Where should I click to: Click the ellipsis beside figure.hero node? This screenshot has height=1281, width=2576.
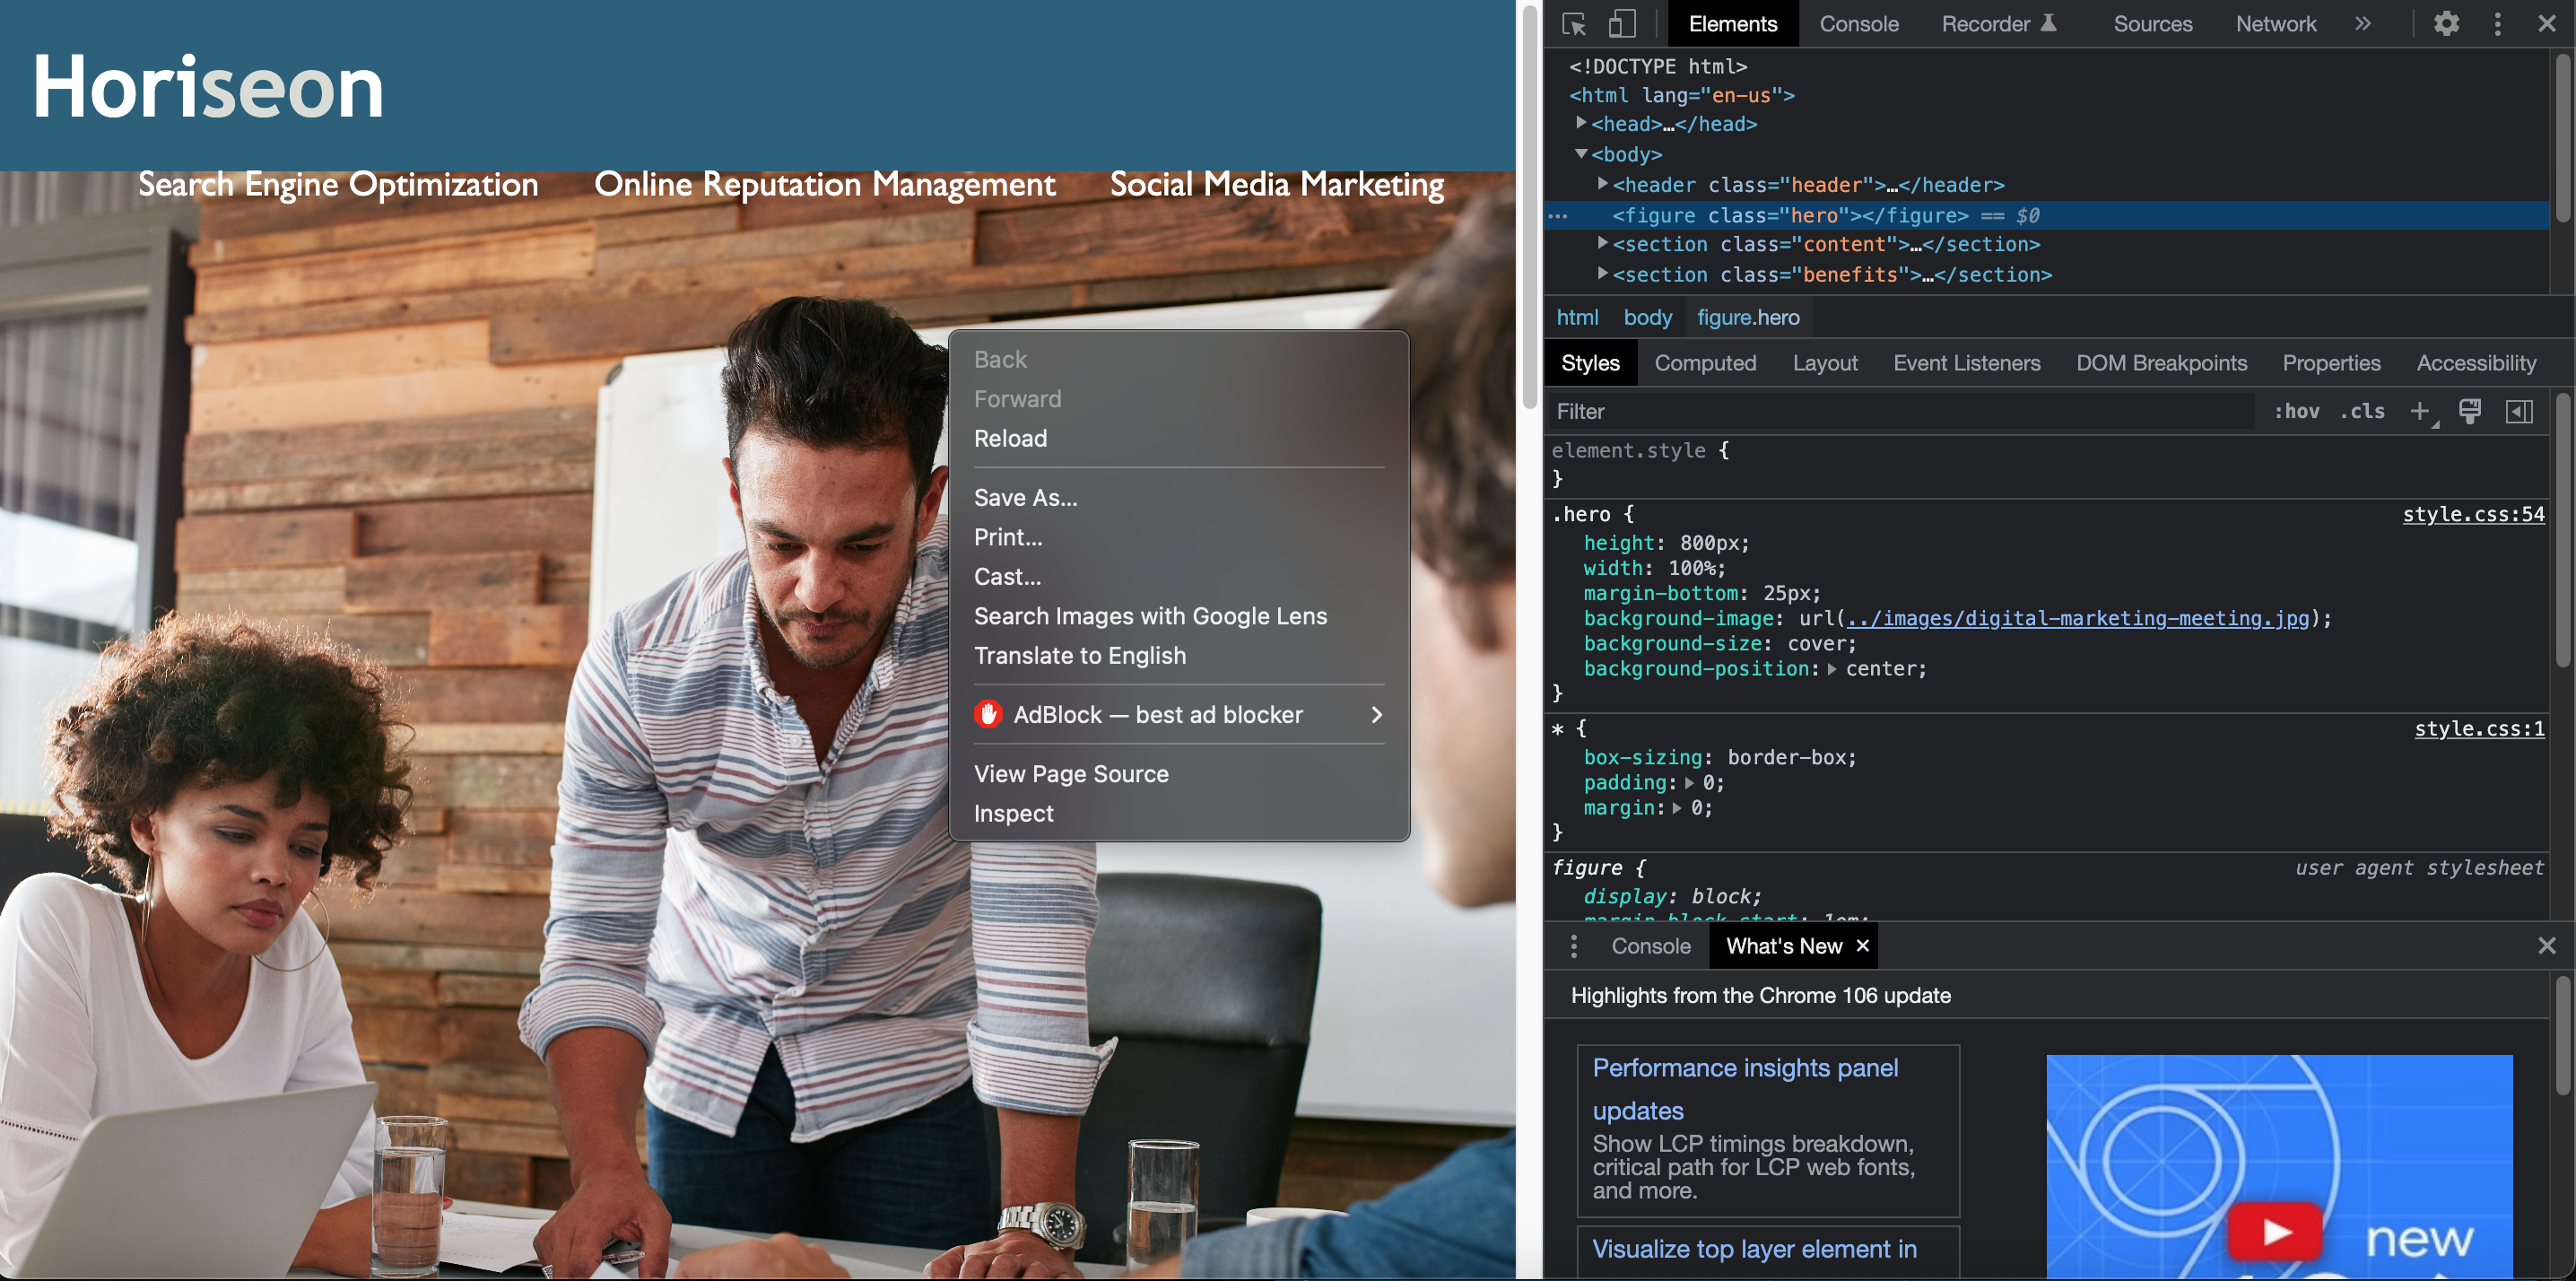coord(1558,216)
